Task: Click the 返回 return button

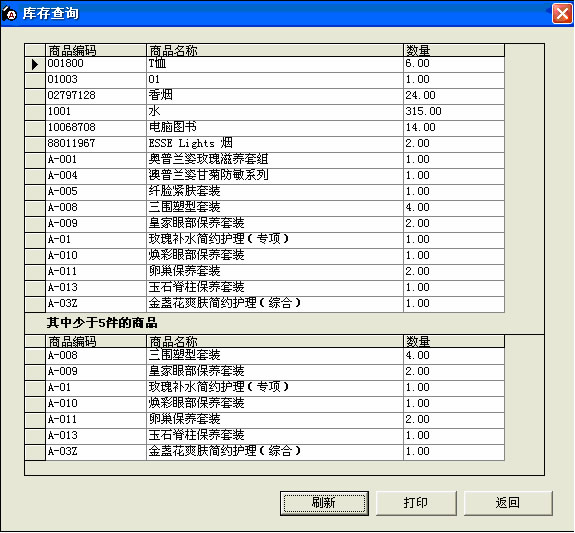Action: click(x=508, y=503)
